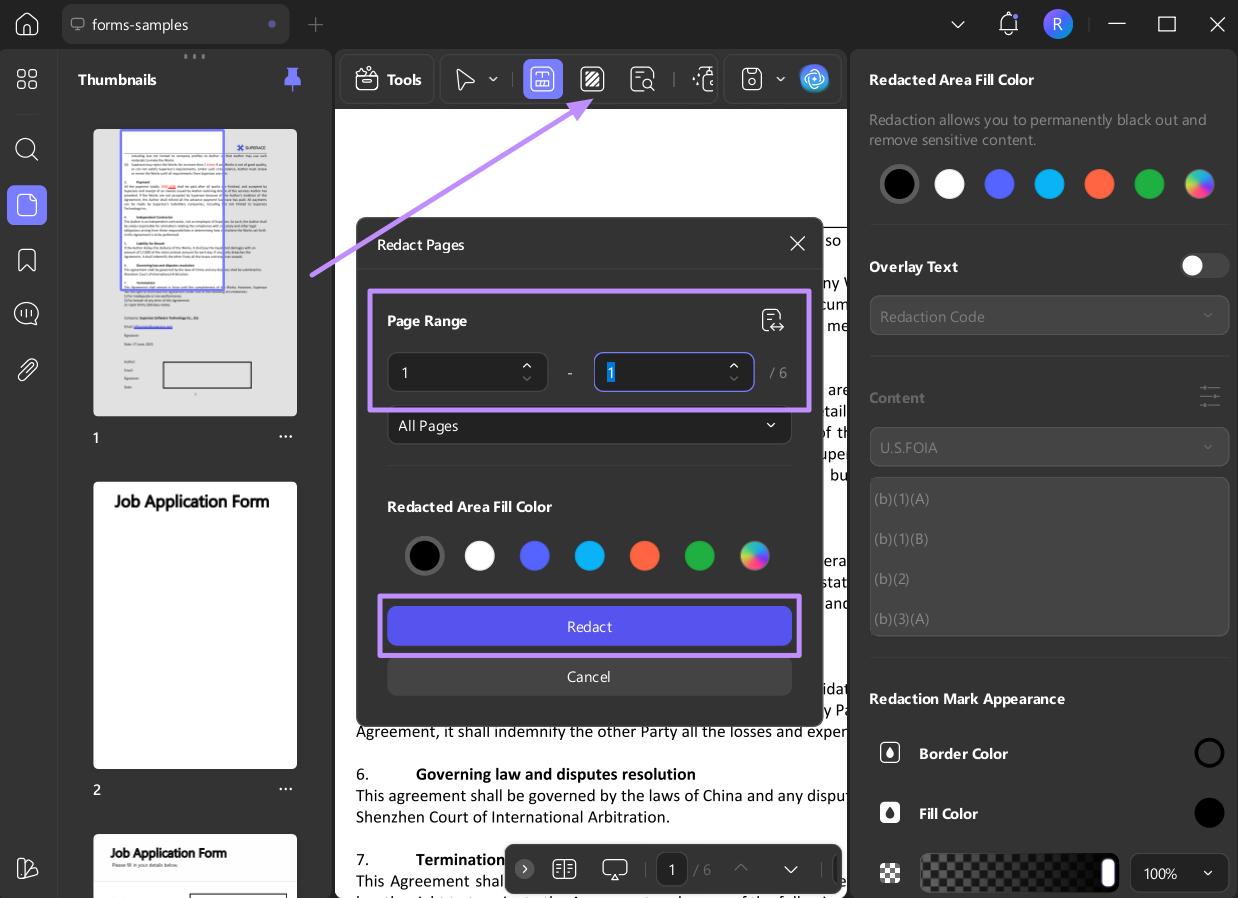The height and width of the screenshot is (898, 1238).
Task: Open the Attachments panel in the left sidebar
Action: click(x=27, y=369)
